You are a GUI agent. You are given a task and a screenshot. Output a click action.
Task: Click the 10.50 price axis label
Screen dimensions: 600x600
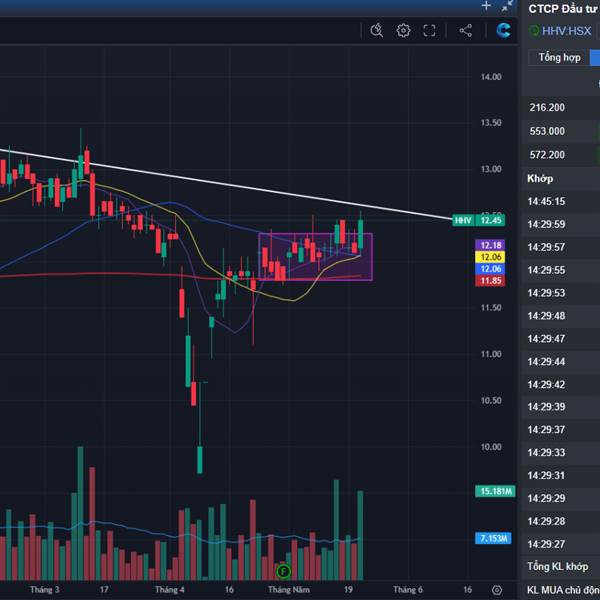tap(491, 401)
